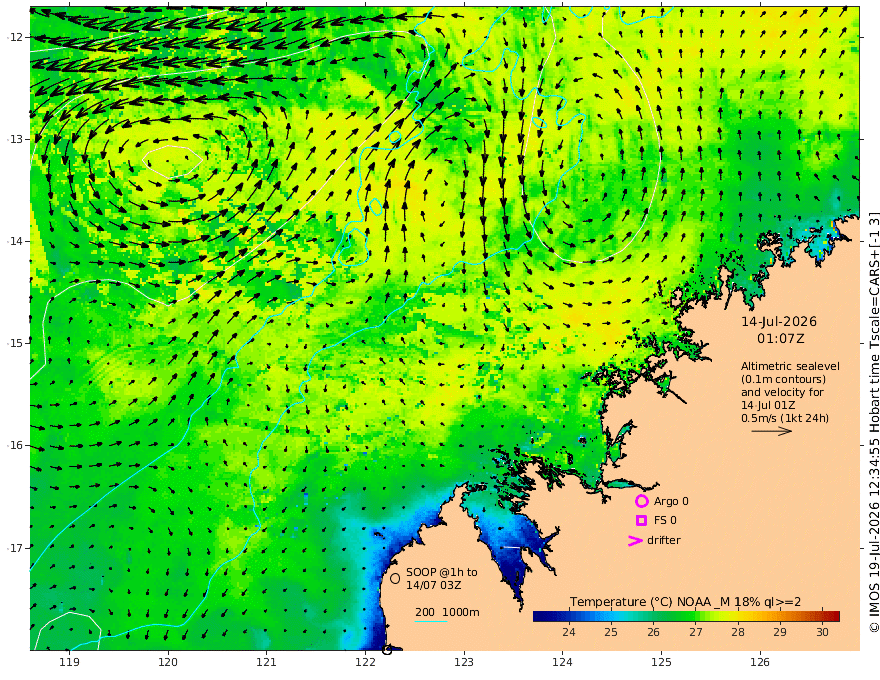Click the '14-Jul-2026' date label
Image resolution: width=880 pixels, height=680 pixels.
coord(779,321)
